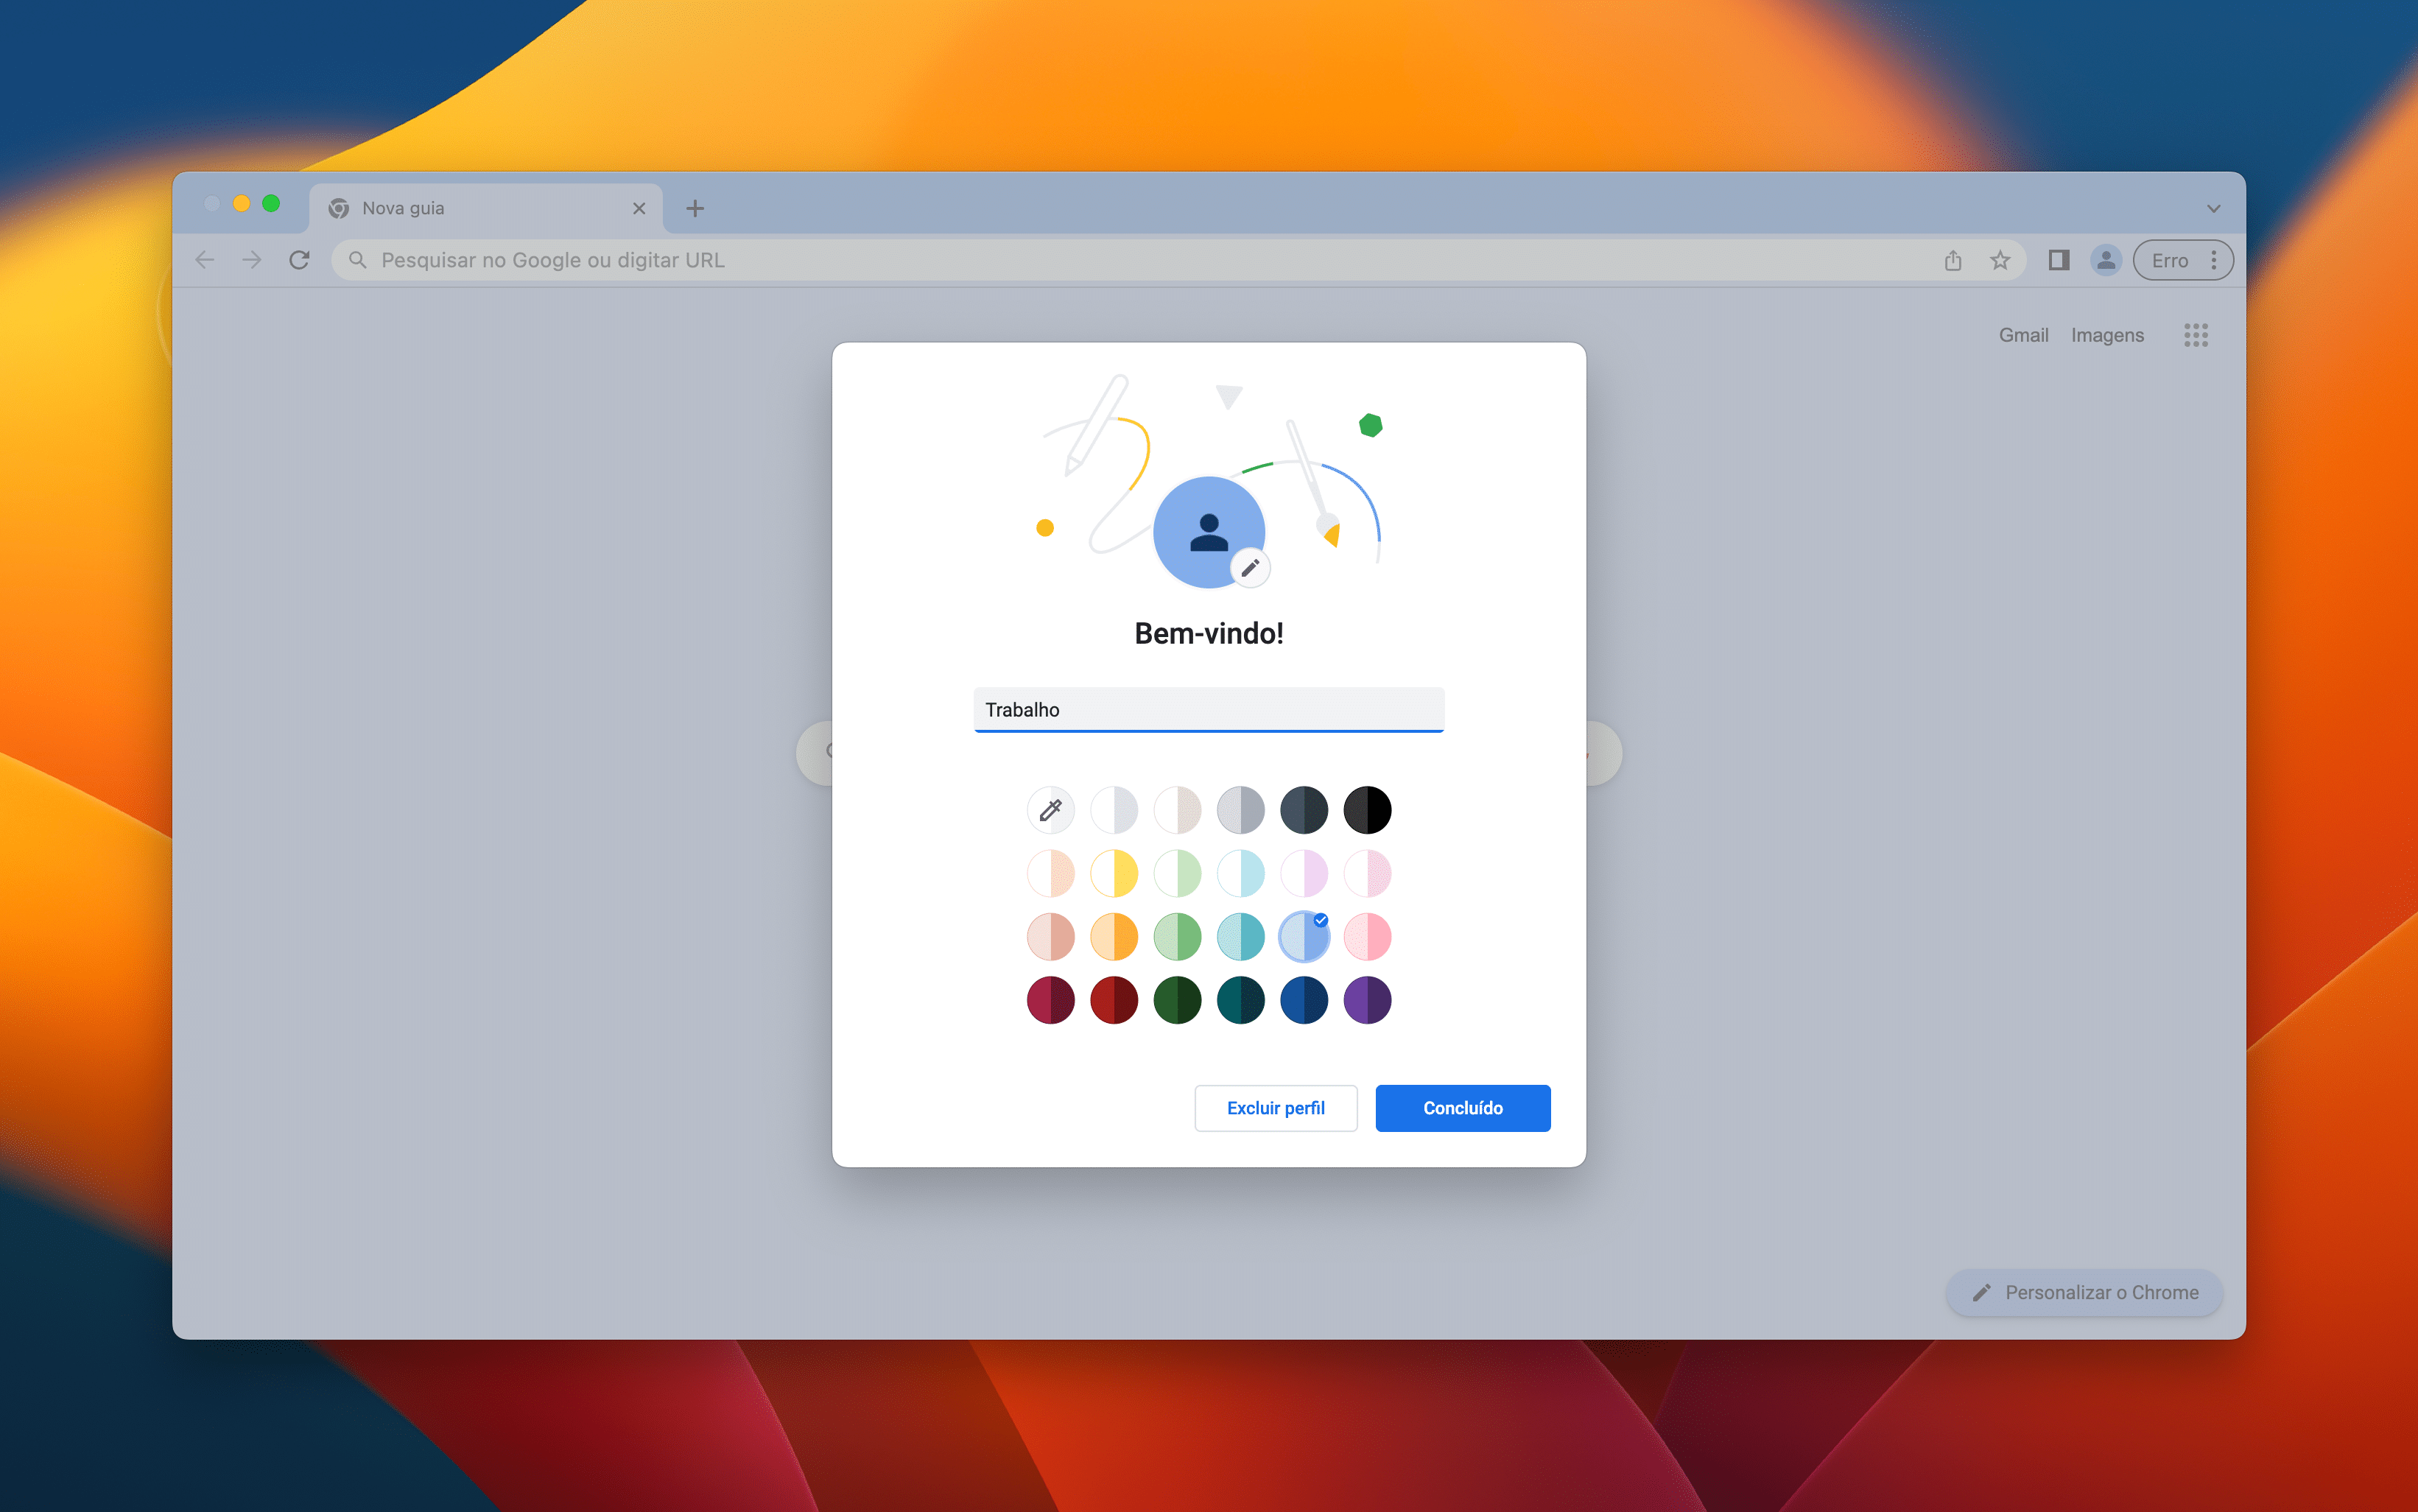Open the Gmail link

point(2023,335)
